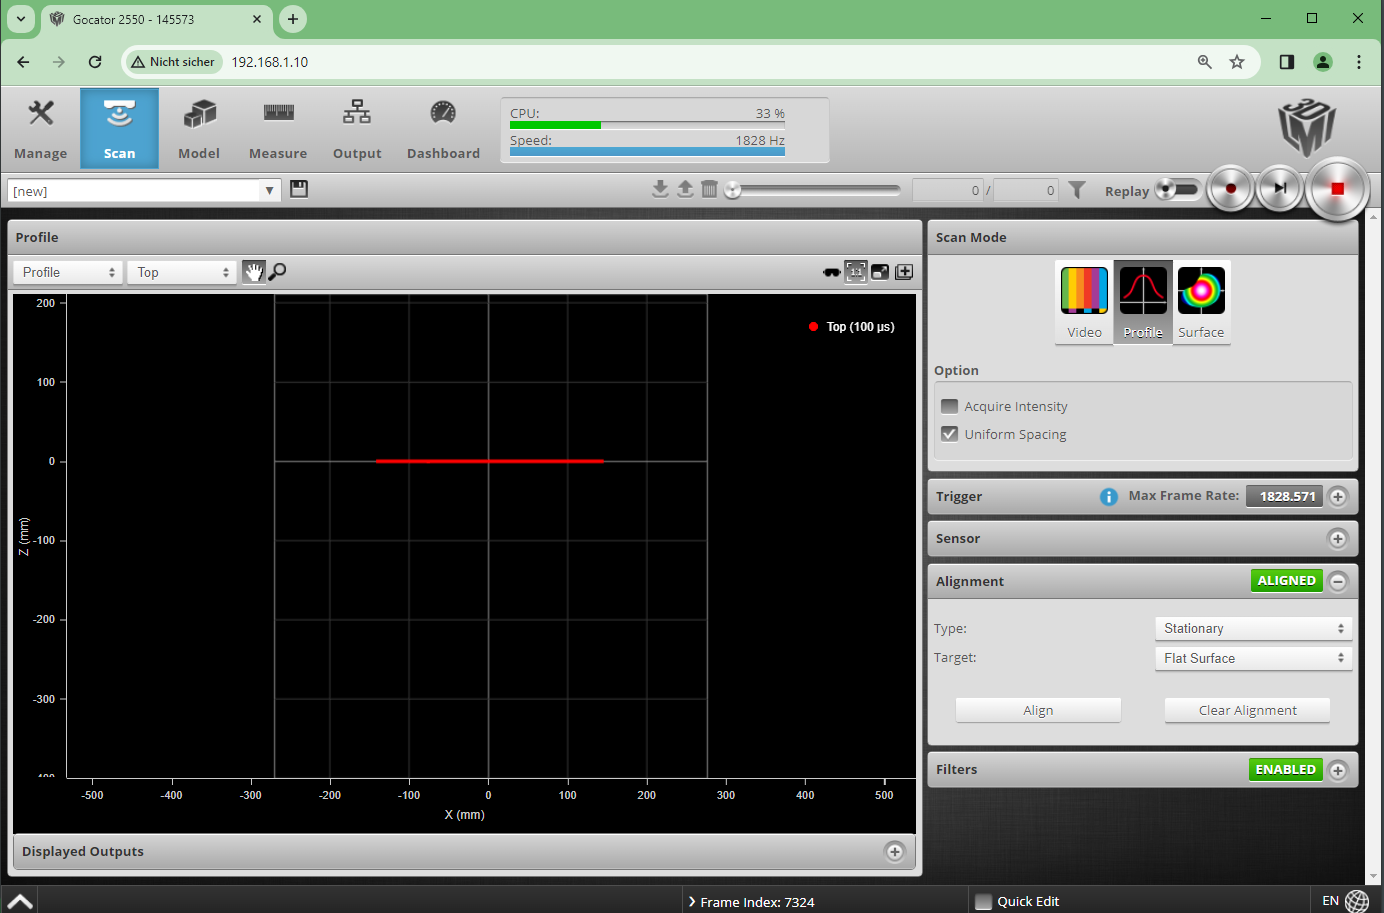Viewport: 1384px width, 913px height.
Task: Open a new browser tab
Action: (293, 19)
